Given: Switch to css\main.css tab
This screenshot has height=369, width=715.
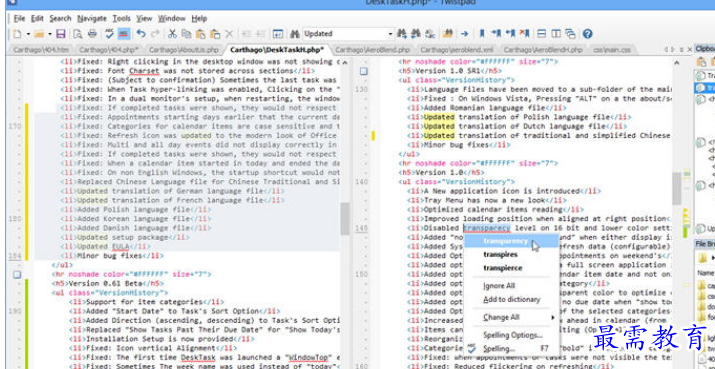Looking at the screenshot, I should pos(612,50).
